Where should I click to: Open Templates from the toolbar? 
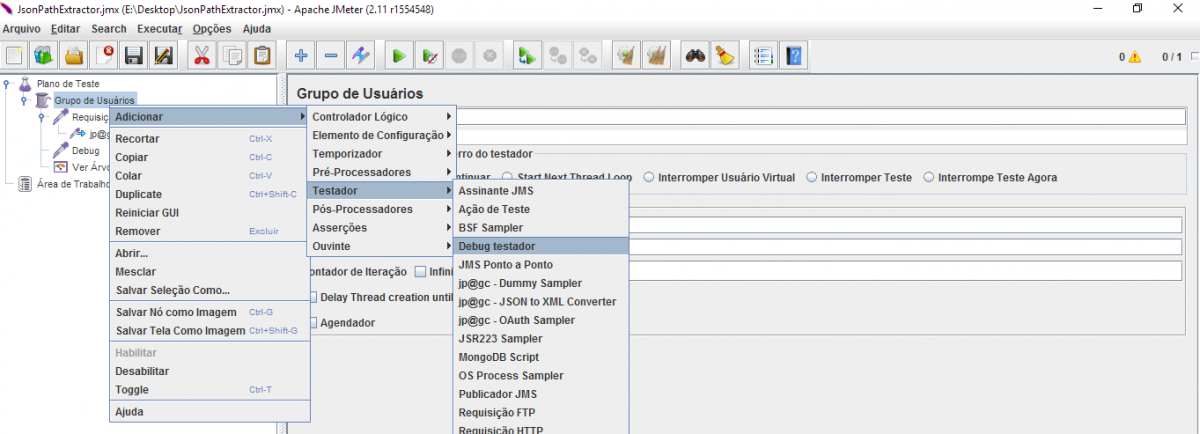pyautogui.click(x=44, y=56)
